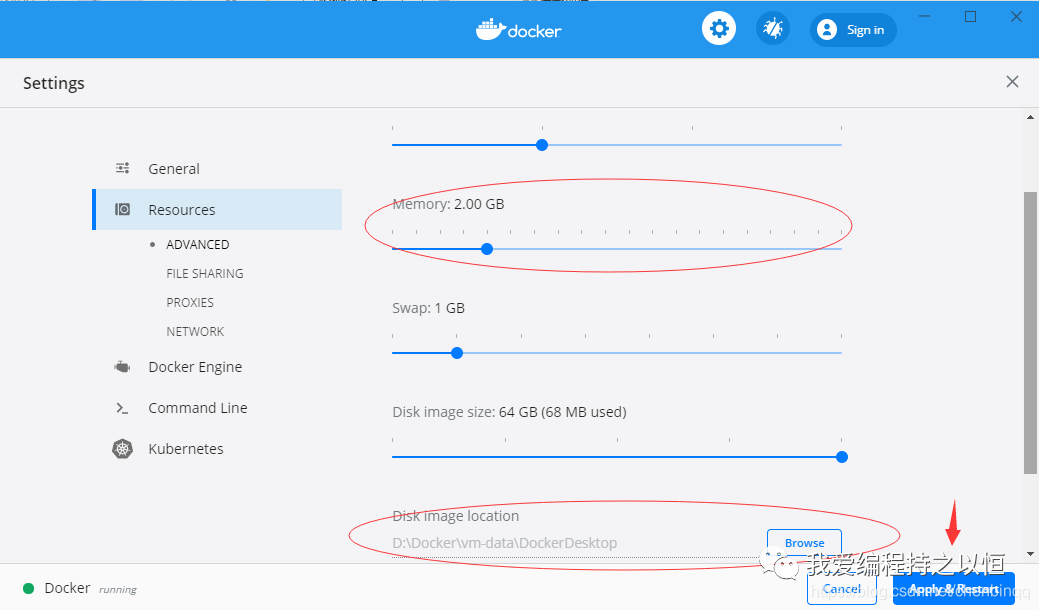Click the topmost slider's handle
Viewport: 1039px width, 610px height.
[542, 145]
